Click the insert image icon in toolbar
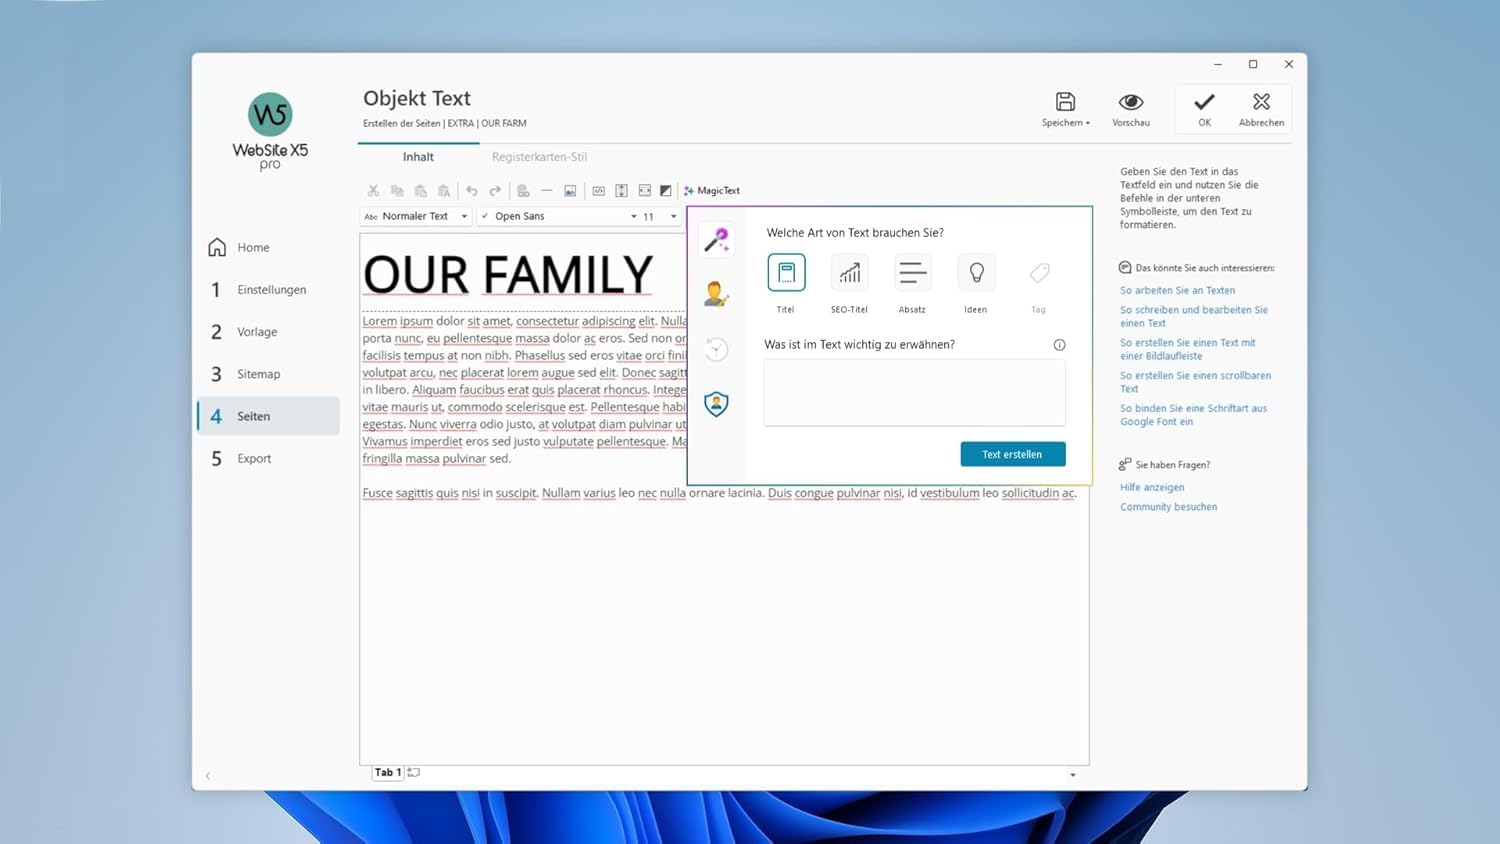The image size is (1500, 844). tap(570, 191)
